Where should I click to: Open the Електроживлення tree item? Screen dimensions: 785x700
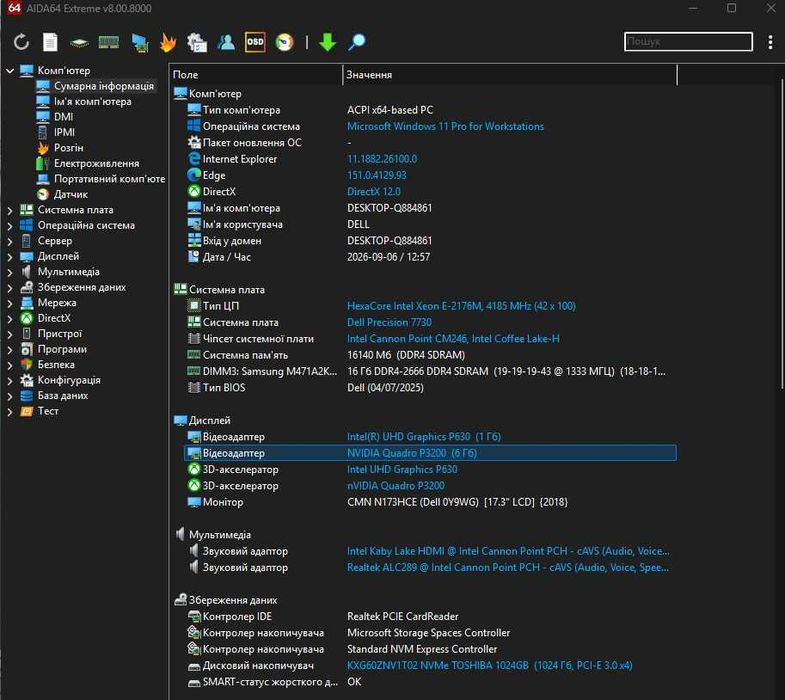point(97,163)
